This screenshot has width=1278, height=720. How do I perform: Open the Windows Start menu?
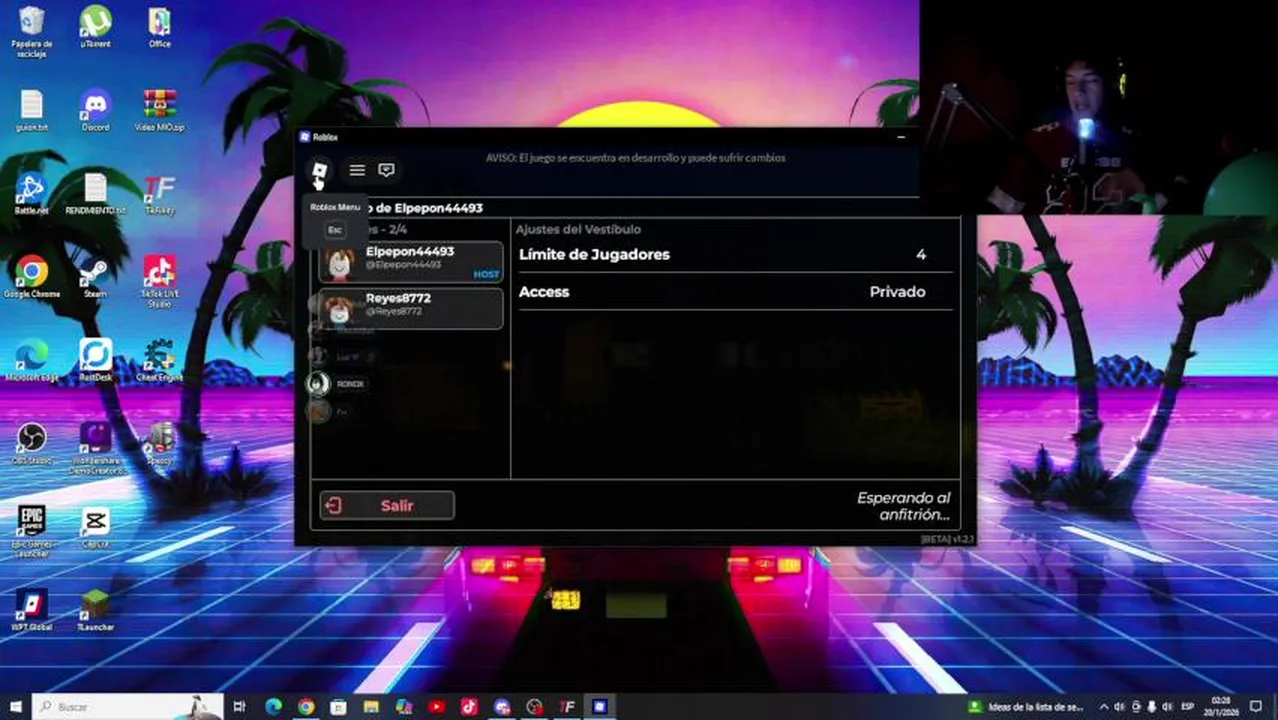pyautogui.click(x=15, y=706)
